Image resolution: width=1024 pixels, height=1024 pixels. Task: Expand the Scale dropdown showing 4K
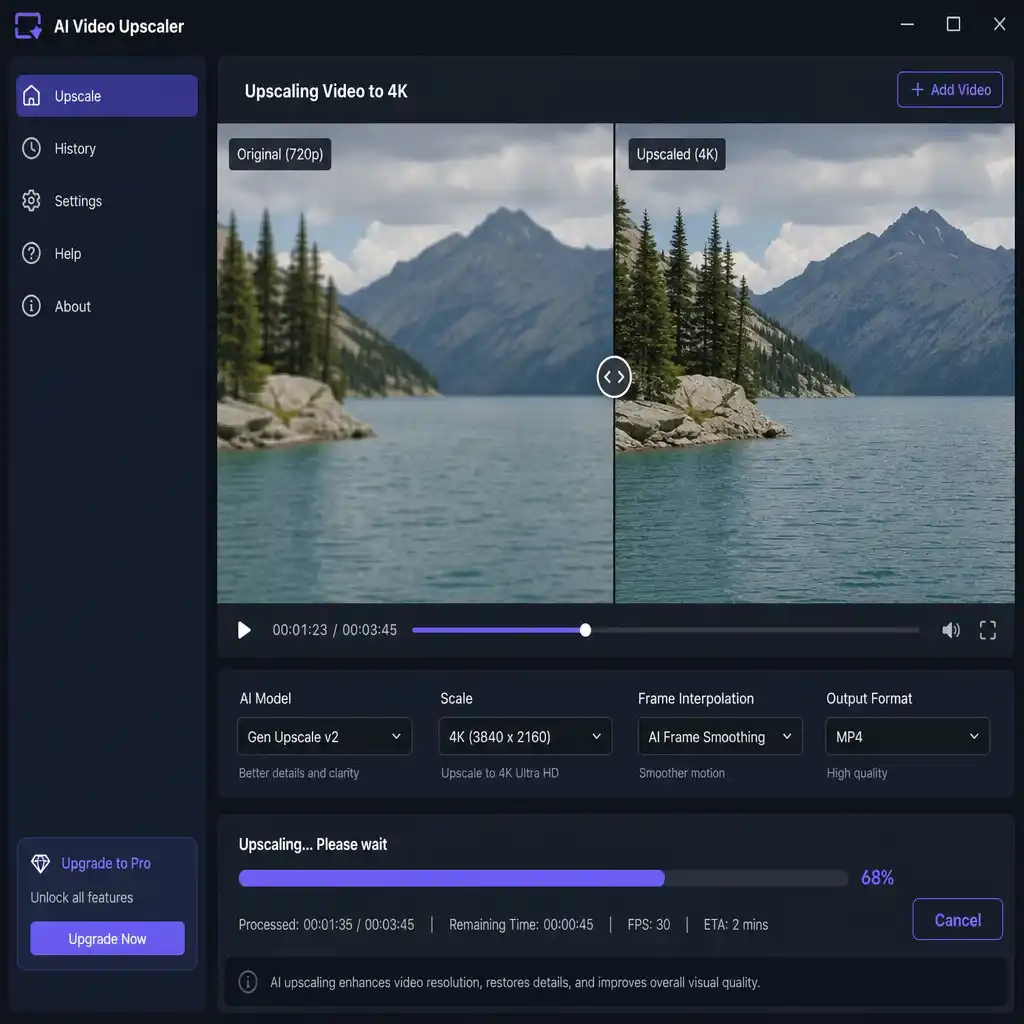525,737
